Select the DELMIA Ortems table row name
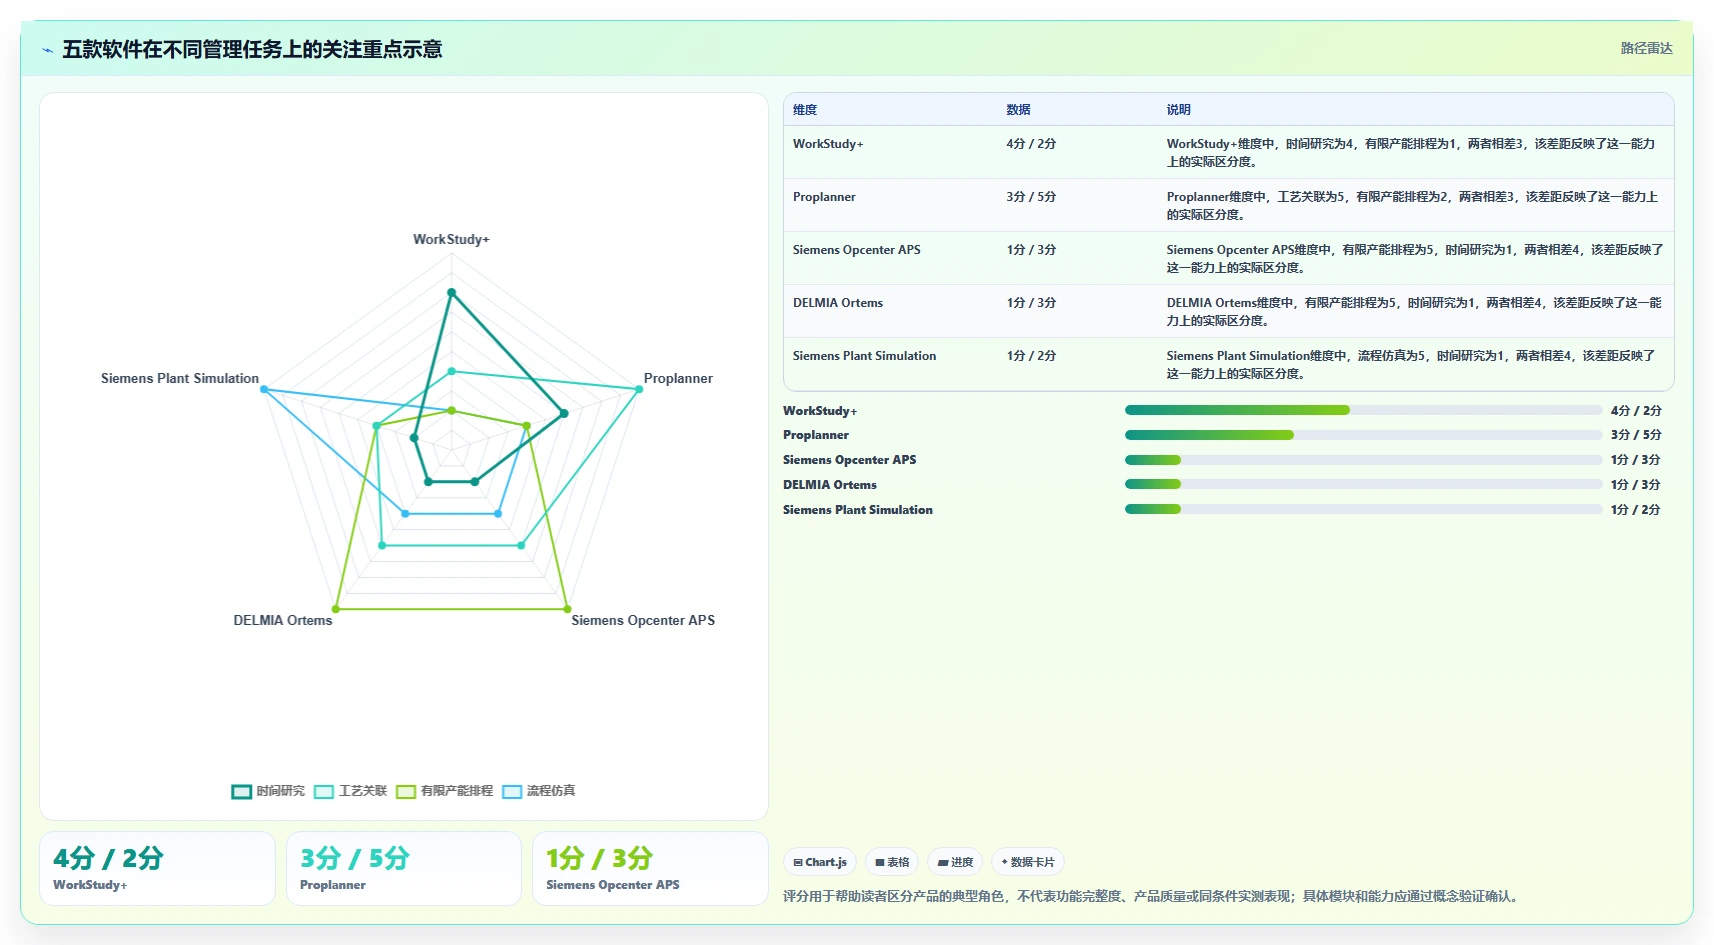Image resolution: width=1714 pixels, height=945 pixels. click(838, 303)
